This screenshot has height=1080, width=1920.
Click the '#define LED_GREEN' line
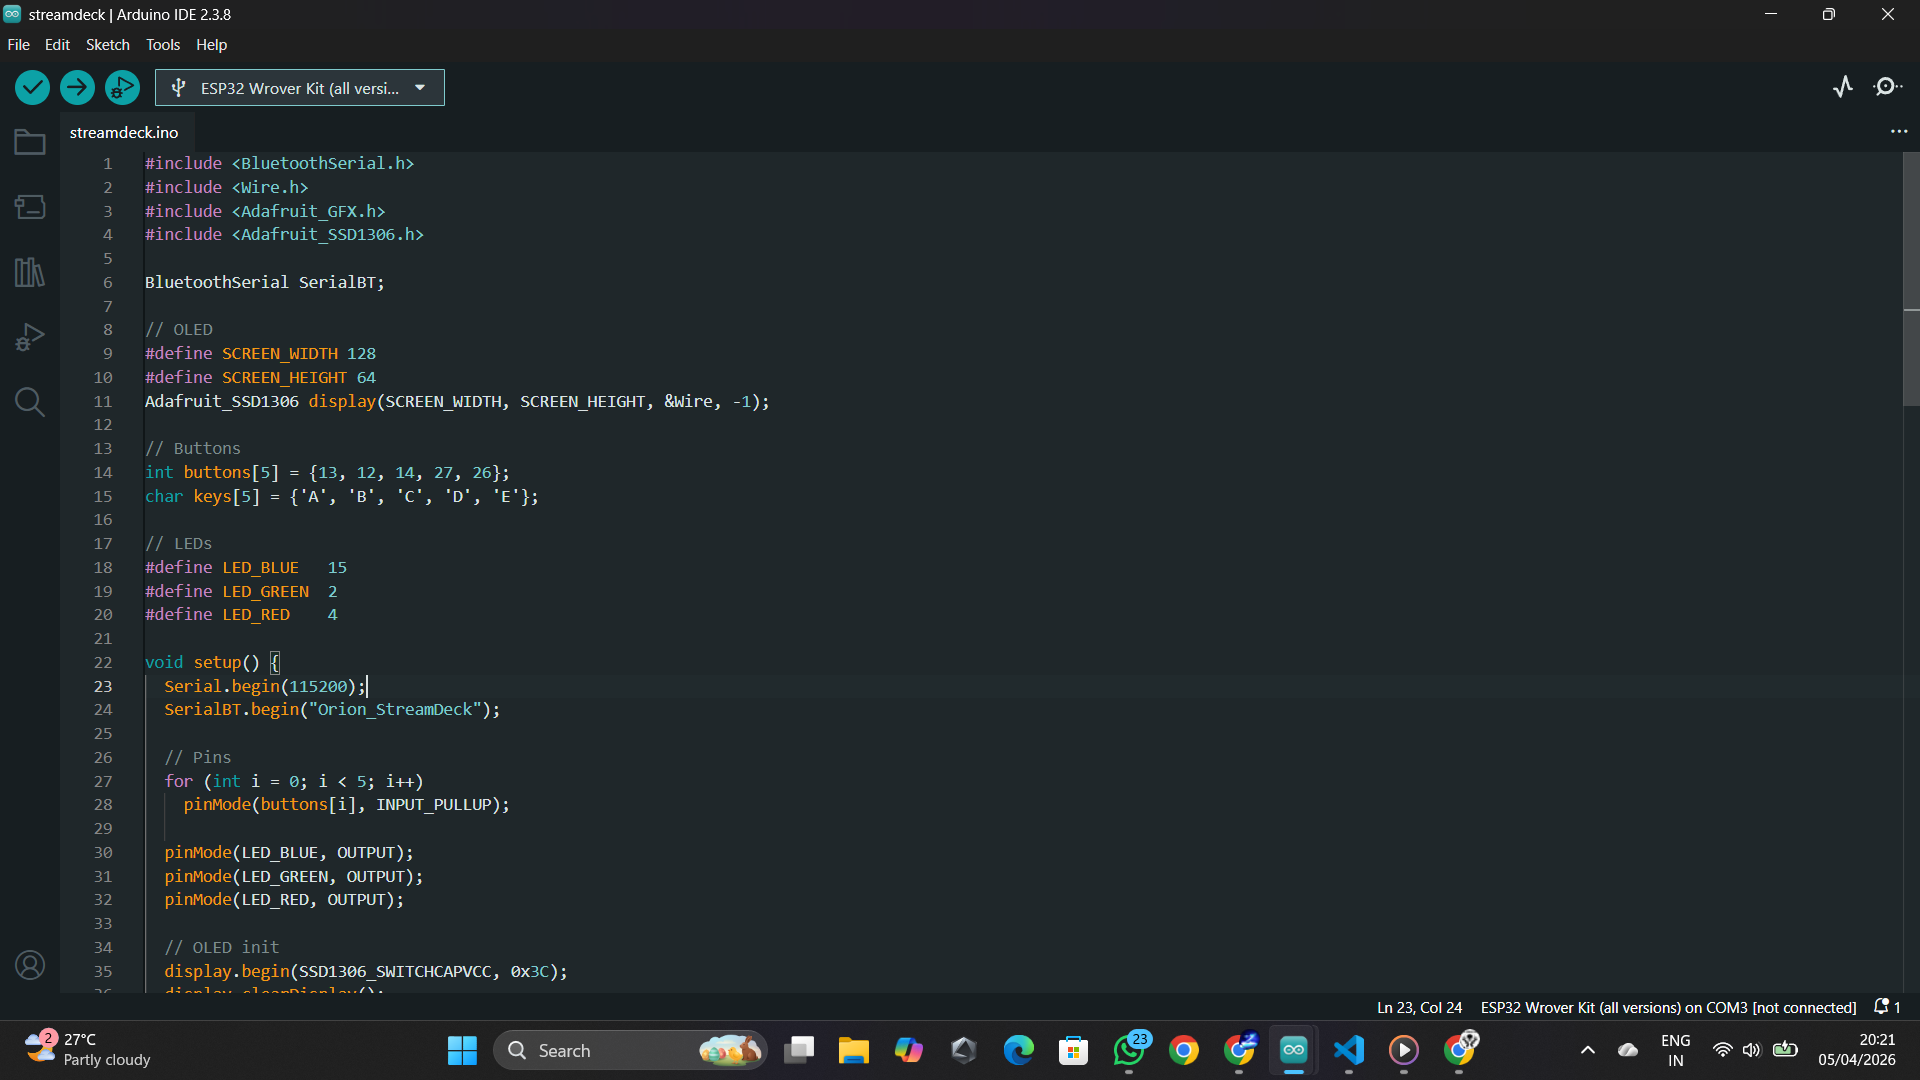tap(241, 591)
